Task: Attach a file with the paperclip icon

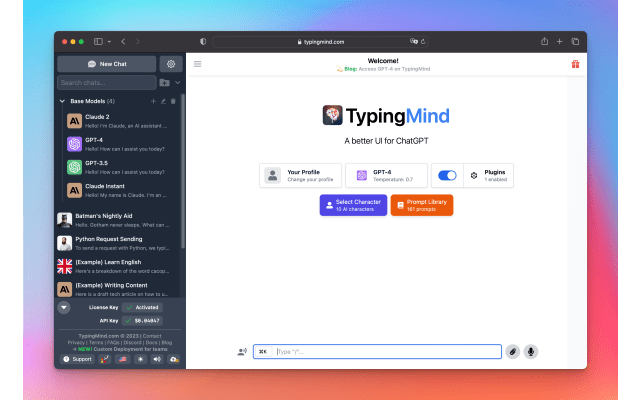Action: 513,351
